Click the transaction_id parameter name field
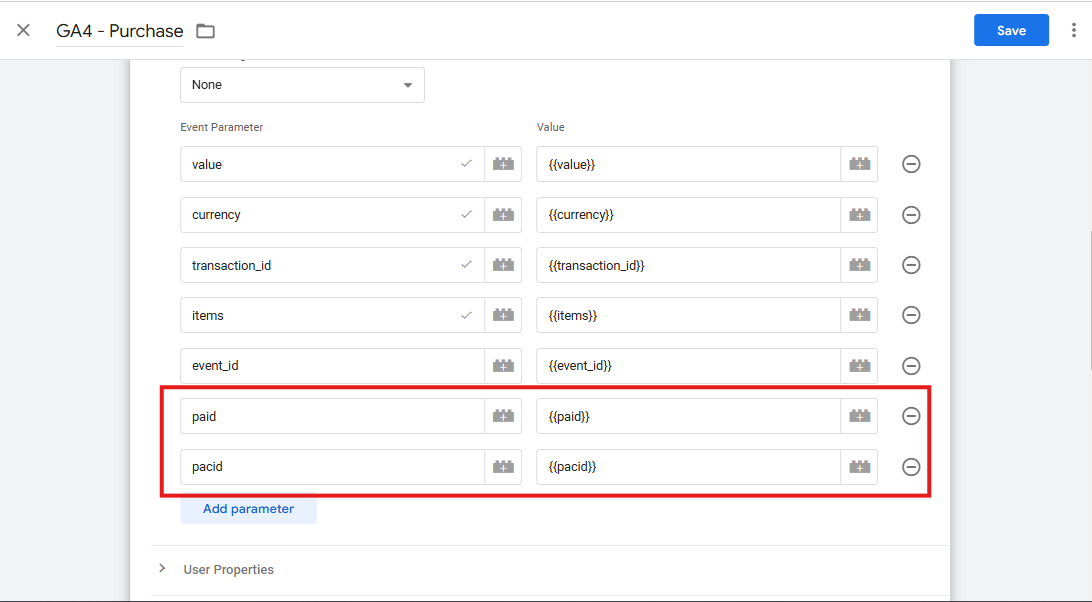 click(332, 265)
